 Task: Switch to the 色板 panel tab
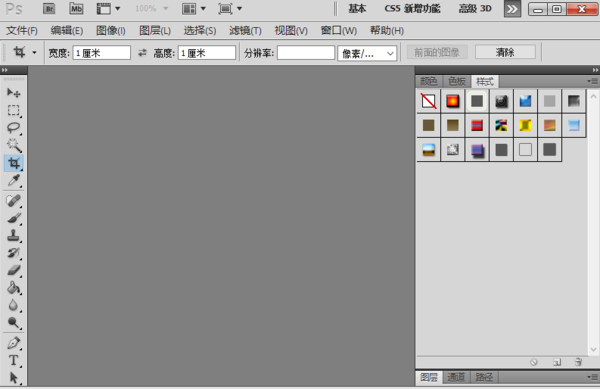click(x=457, y=81)
